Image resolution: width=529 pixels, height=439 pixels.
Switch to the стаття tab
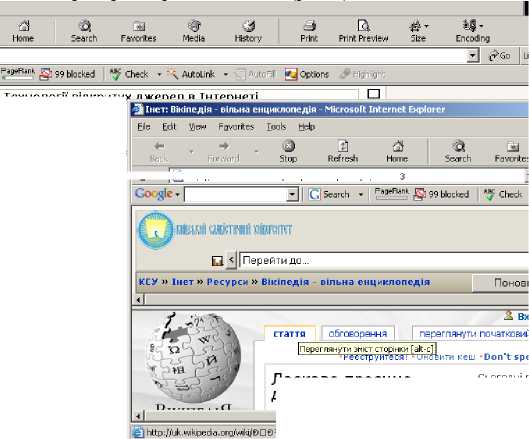click(x=289, y=334)
